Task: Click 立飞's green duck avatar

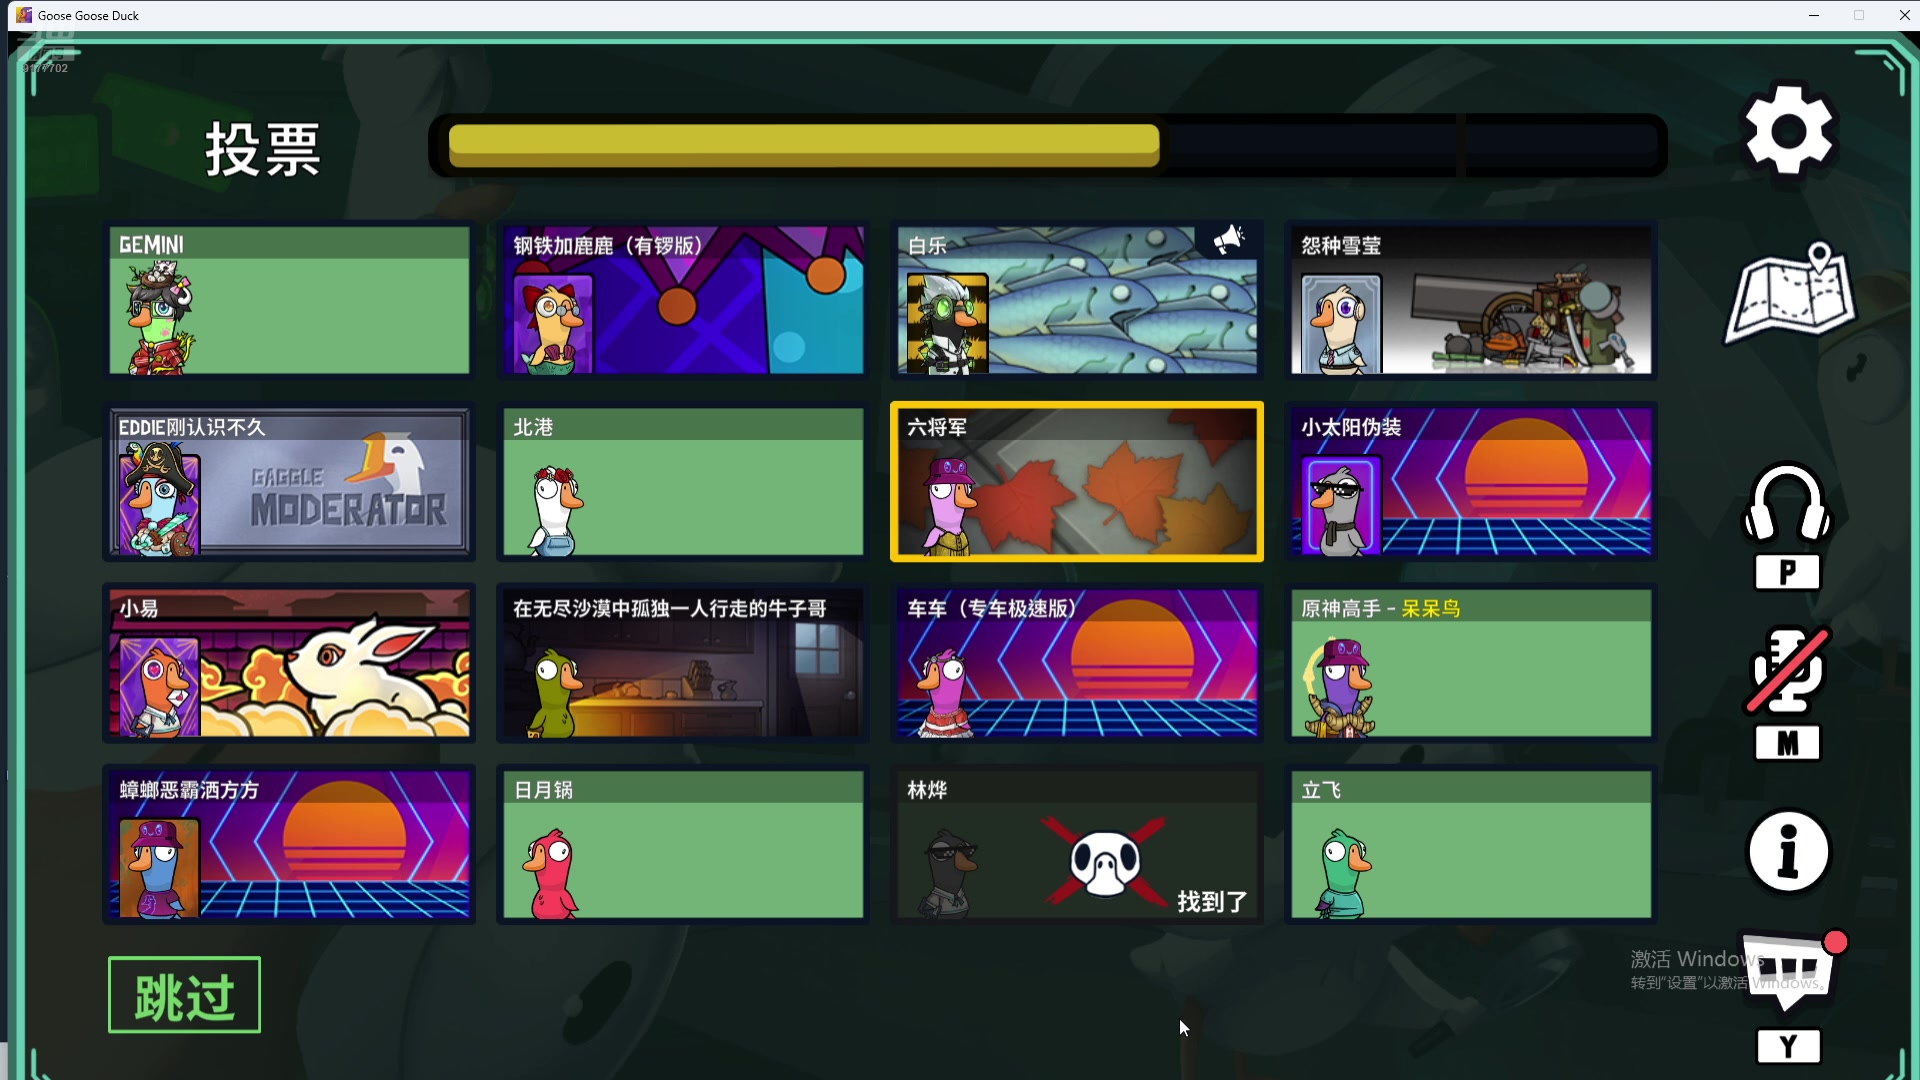Action: (x=1343, y=874)
